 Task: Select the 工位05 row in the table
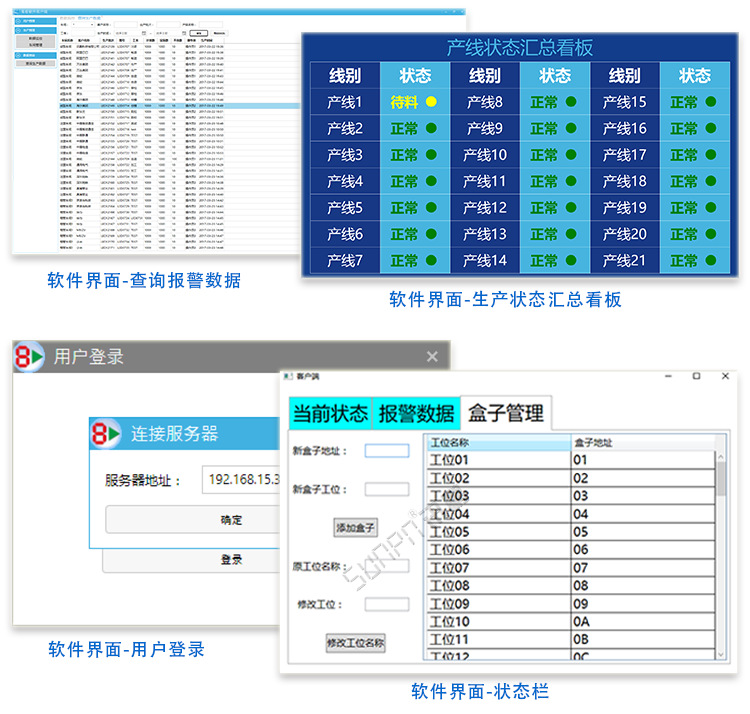click(x=497, y=532)
